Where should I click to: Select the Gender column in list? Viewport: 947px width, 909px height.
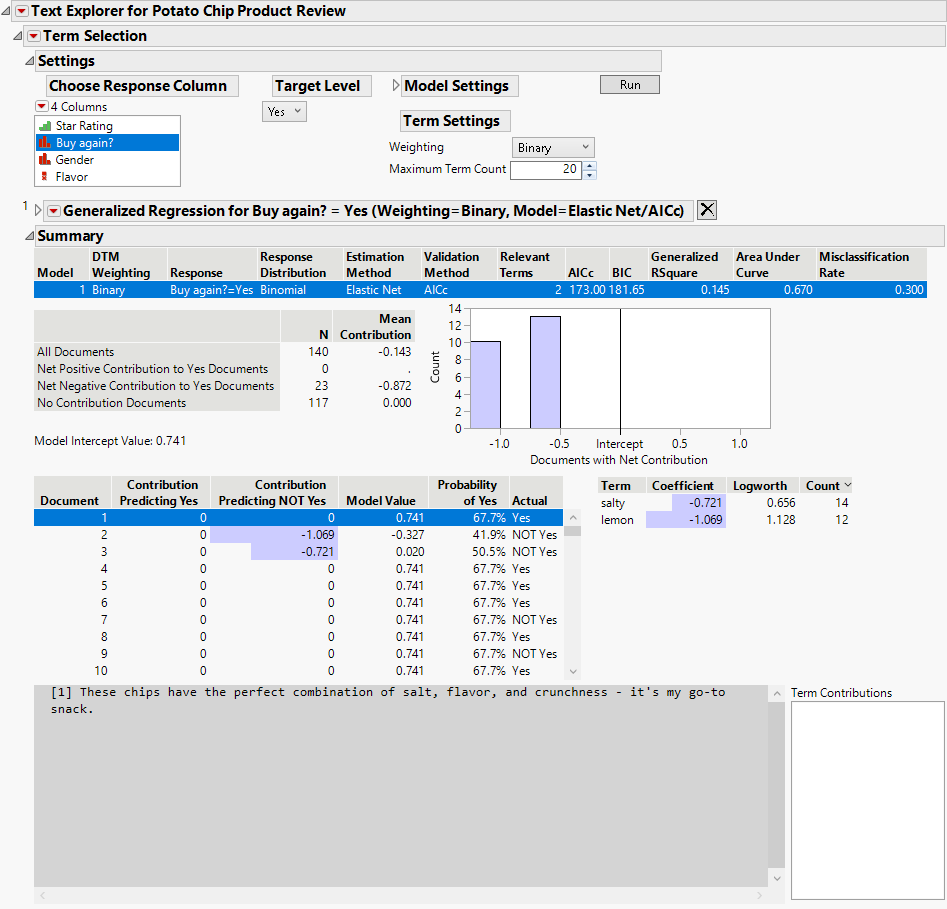click(x=75, y=160)
